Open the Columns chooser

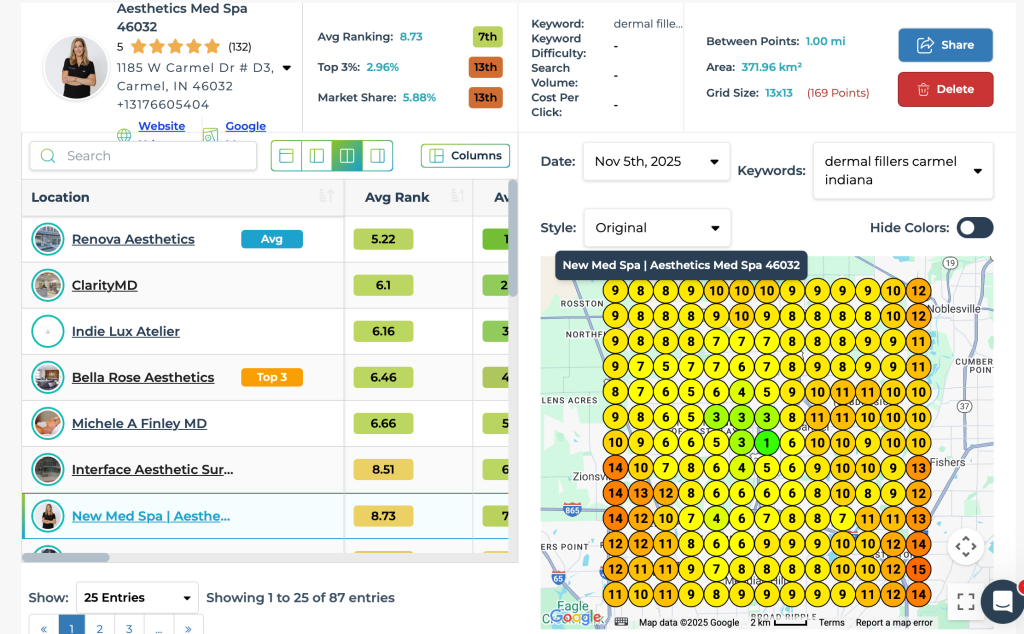465,155
